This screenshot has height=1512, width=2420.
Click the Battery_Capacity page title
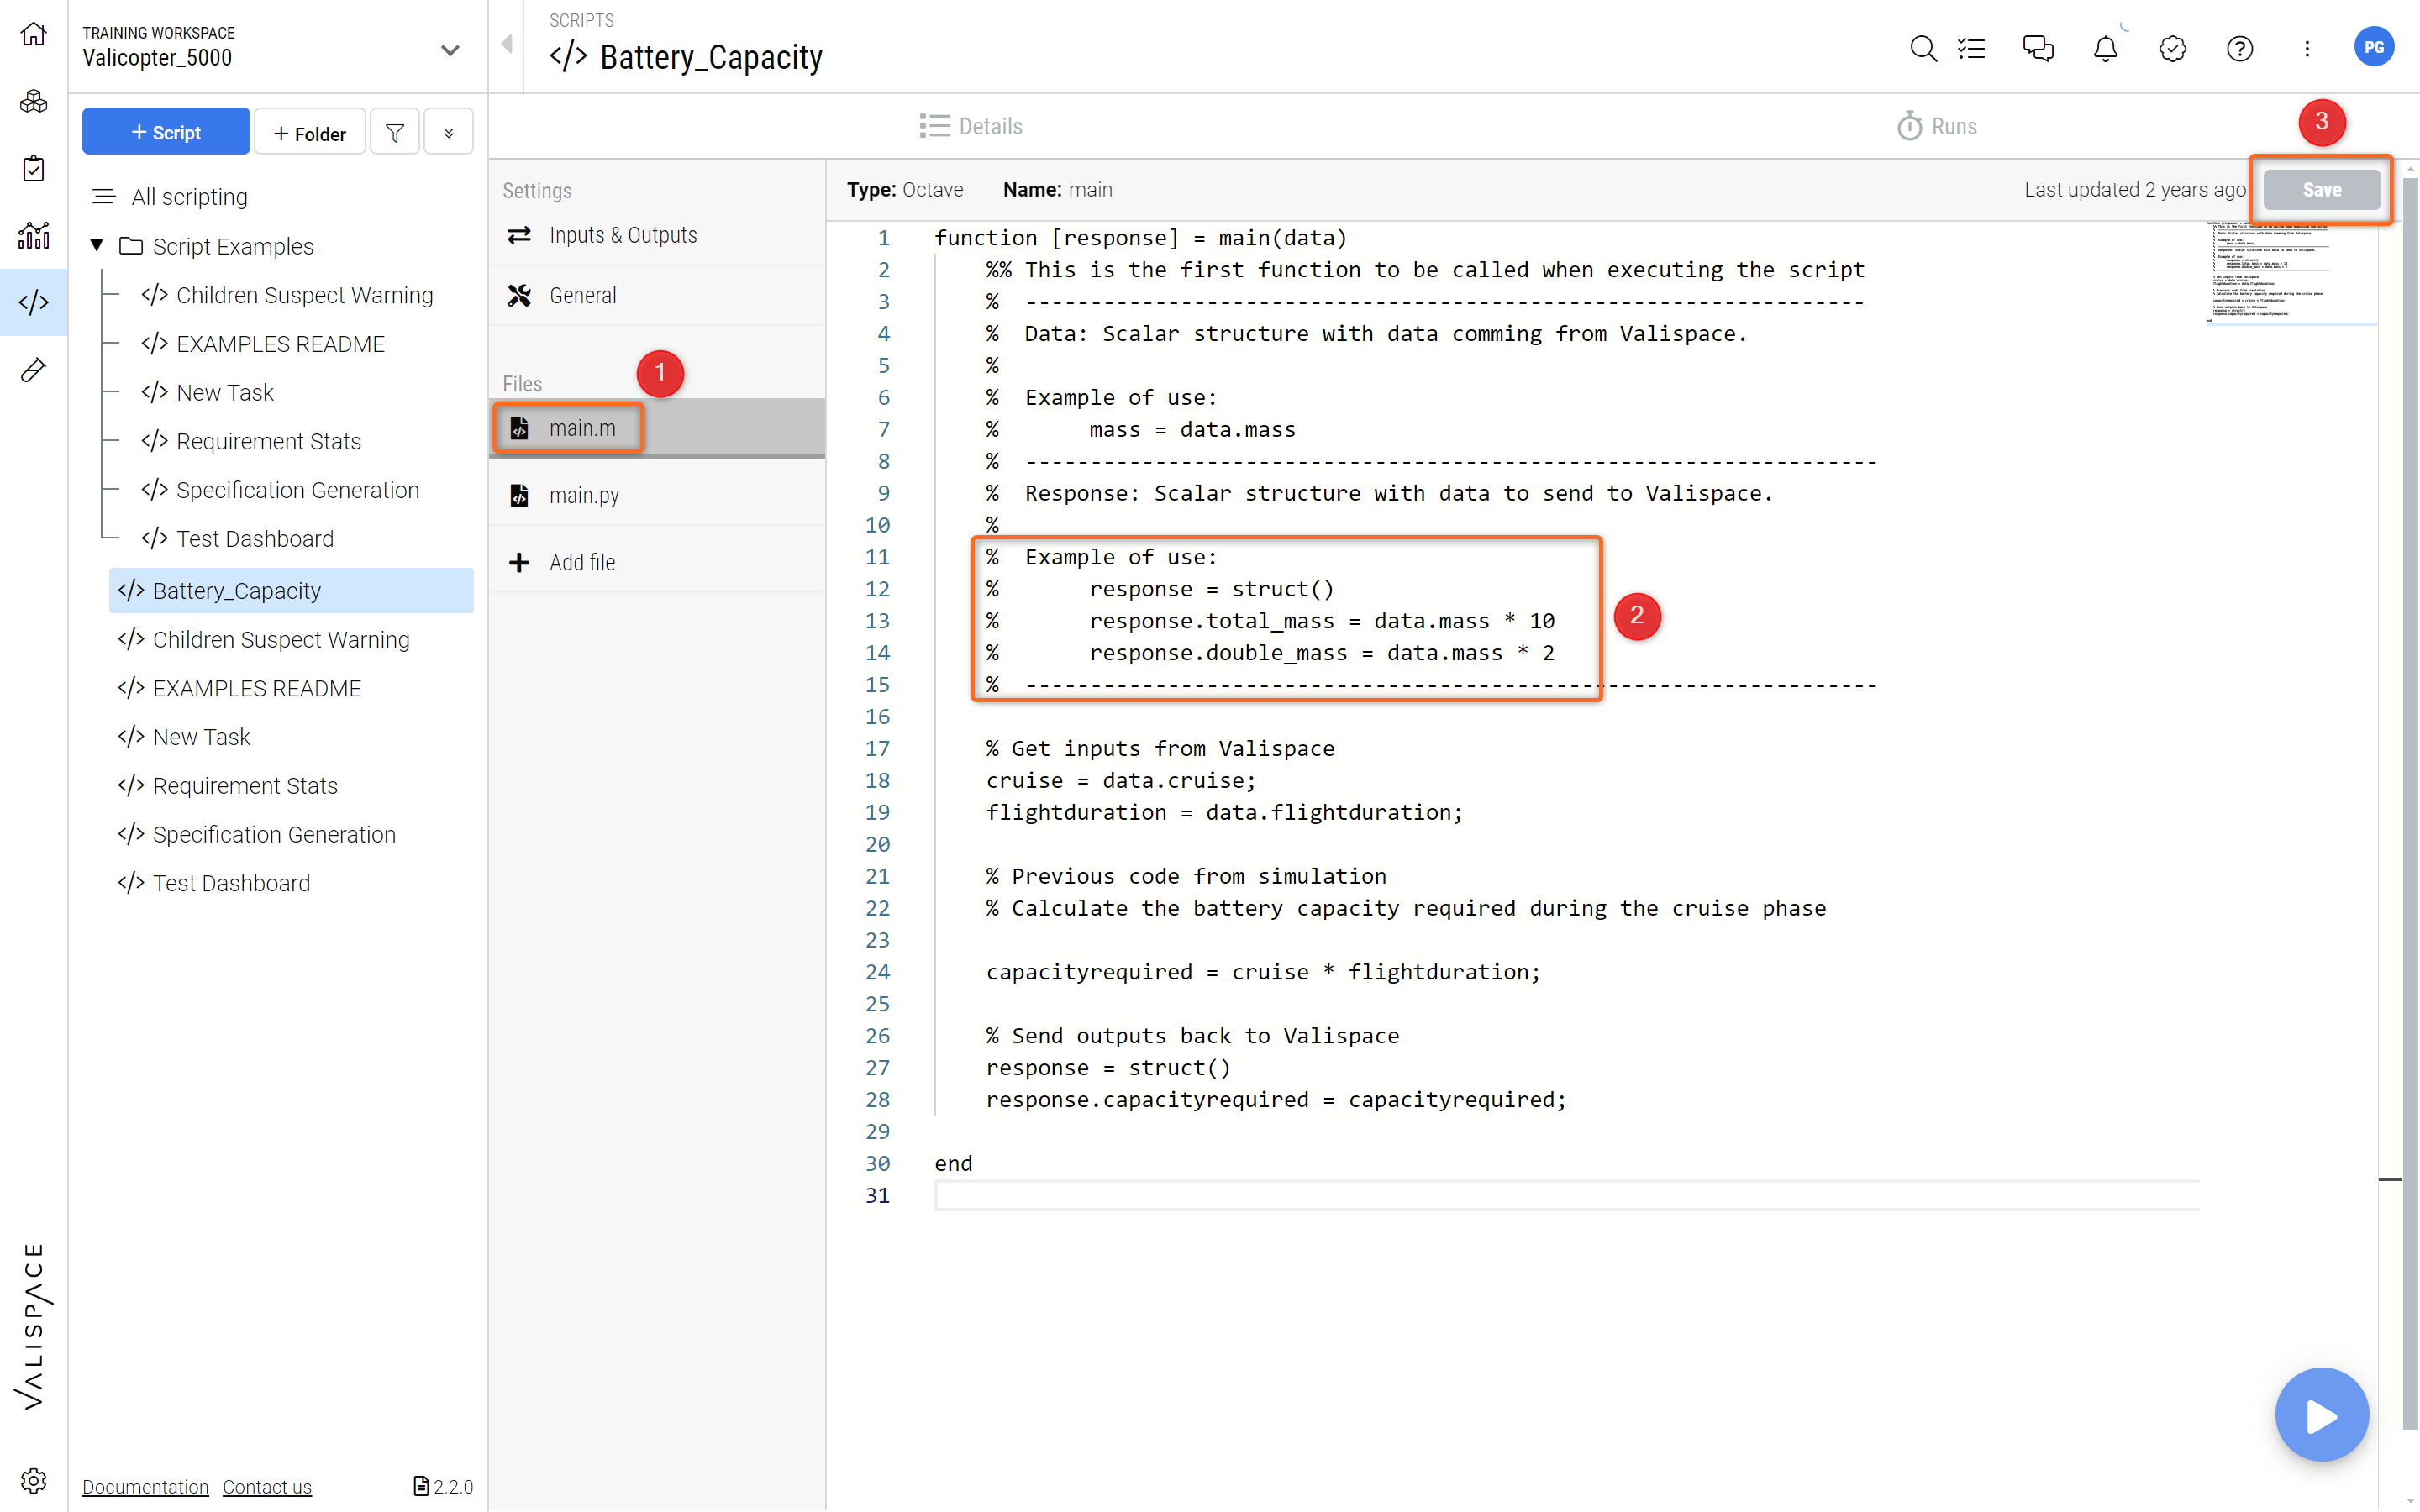[711, 57]
